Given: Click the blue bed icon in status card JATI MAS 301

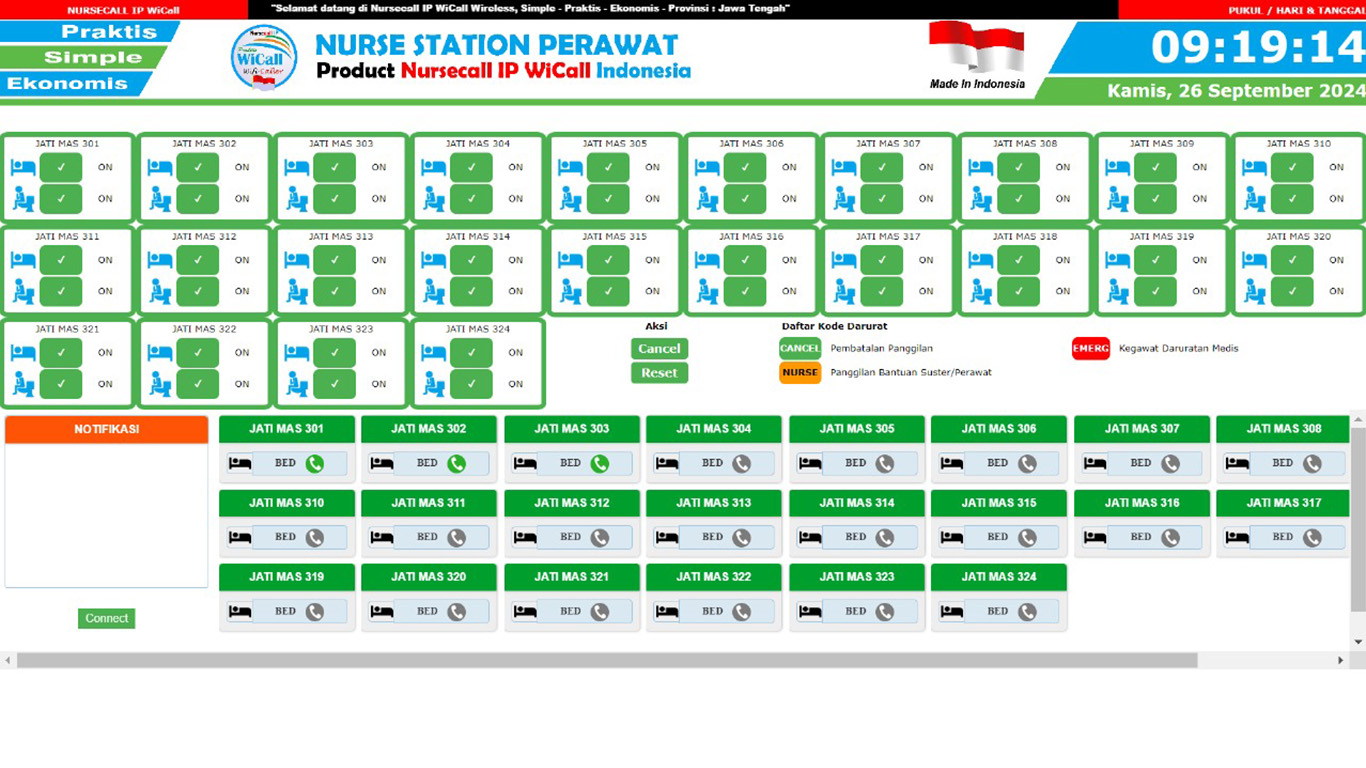Looking at the screenshot, I should pyautogui.click(x=23, y=167).
